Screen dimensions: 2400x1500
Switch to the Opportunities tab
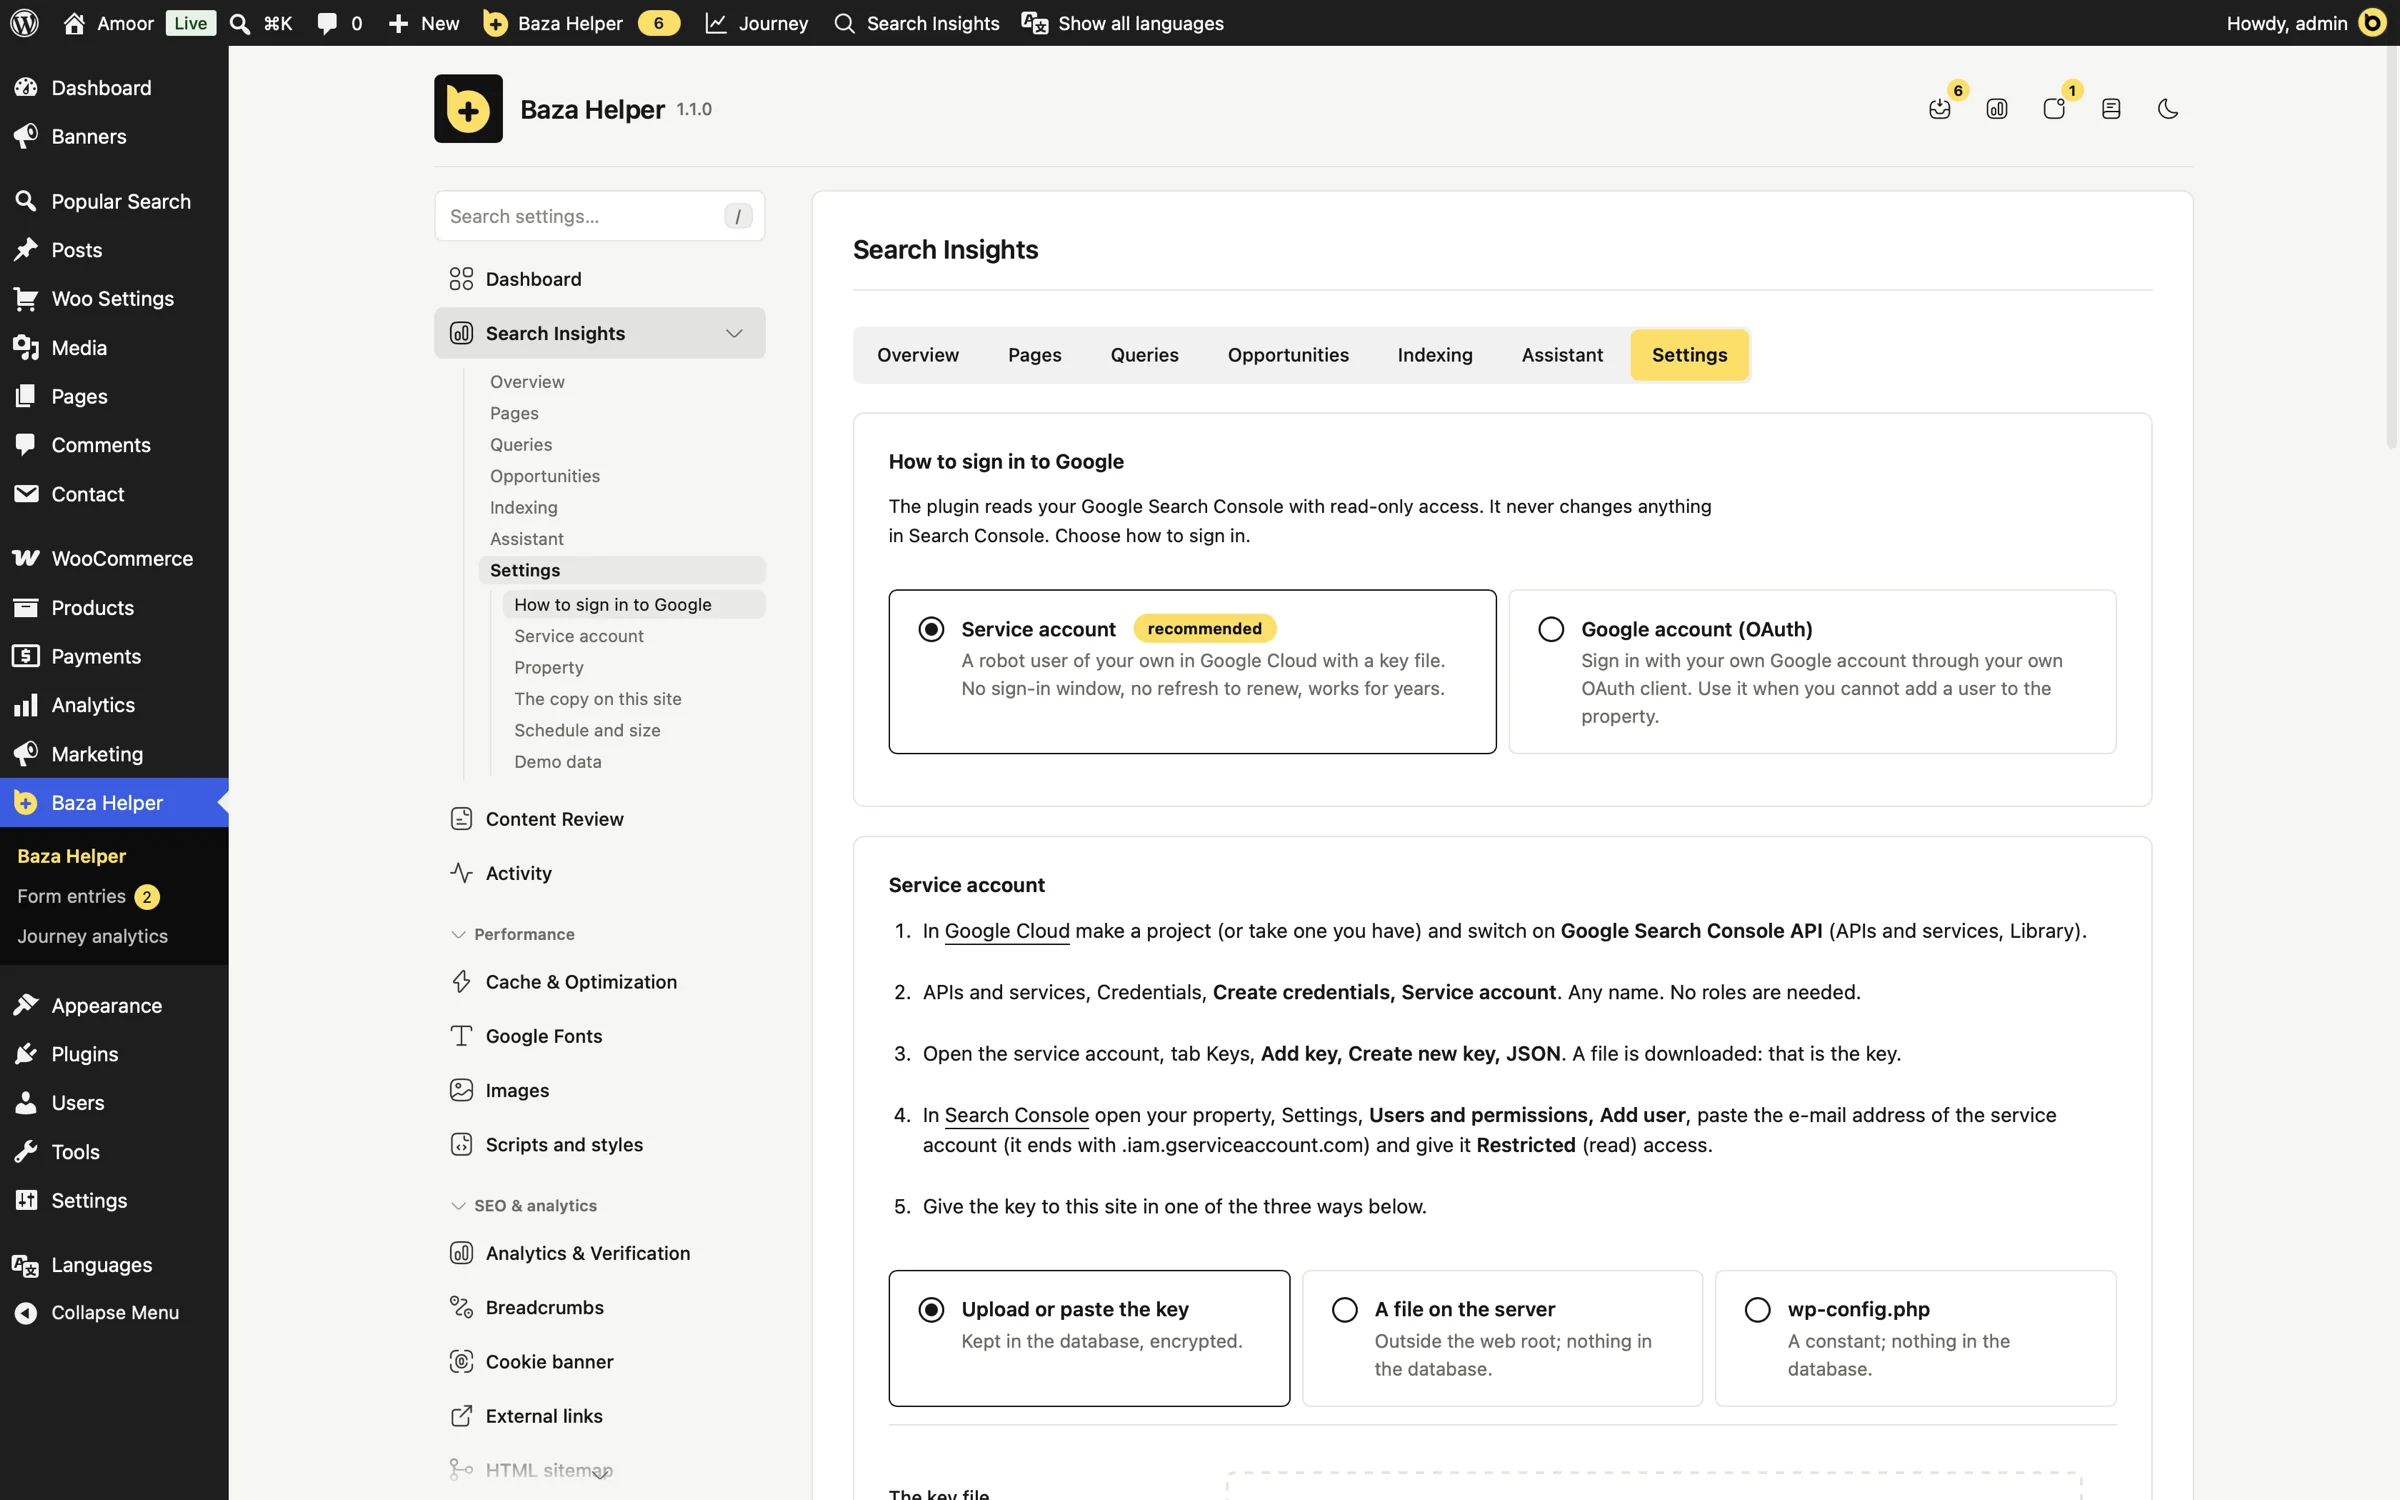point(1288,354)
